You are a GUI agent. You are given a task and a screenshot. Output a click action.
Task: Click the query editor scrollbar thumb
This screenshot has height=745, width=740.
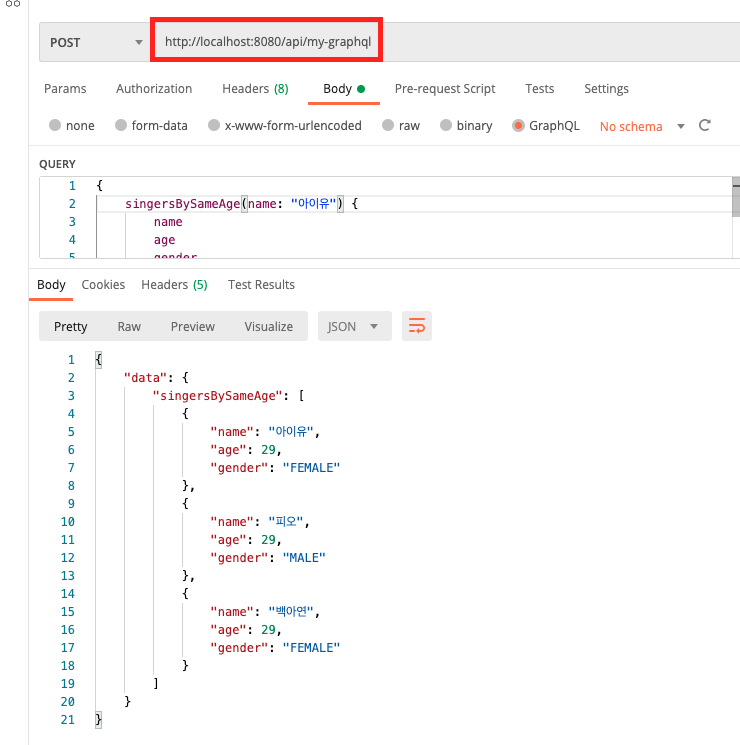[x=736, y=196]
